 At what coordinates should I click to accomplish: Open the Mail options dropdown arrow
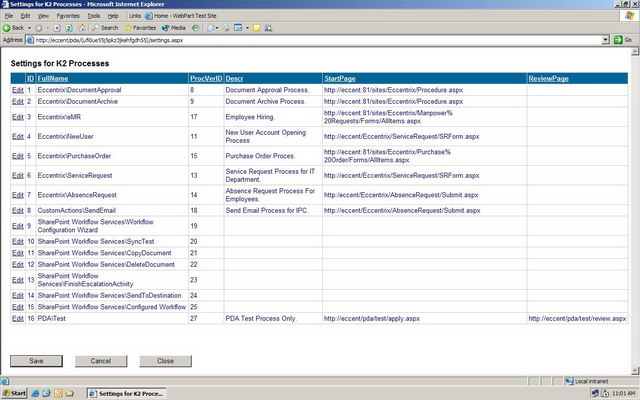pyautogui.click(x=217, y=28)
